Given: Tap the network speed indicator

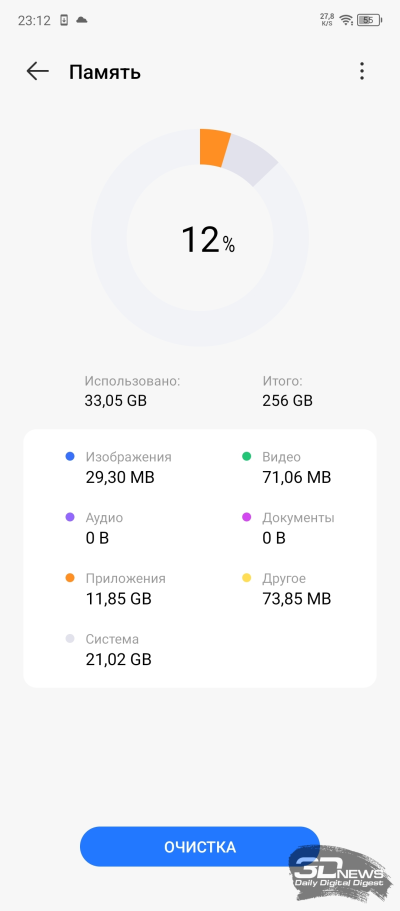Looking at the screenshot, I should tap(327, 20).
